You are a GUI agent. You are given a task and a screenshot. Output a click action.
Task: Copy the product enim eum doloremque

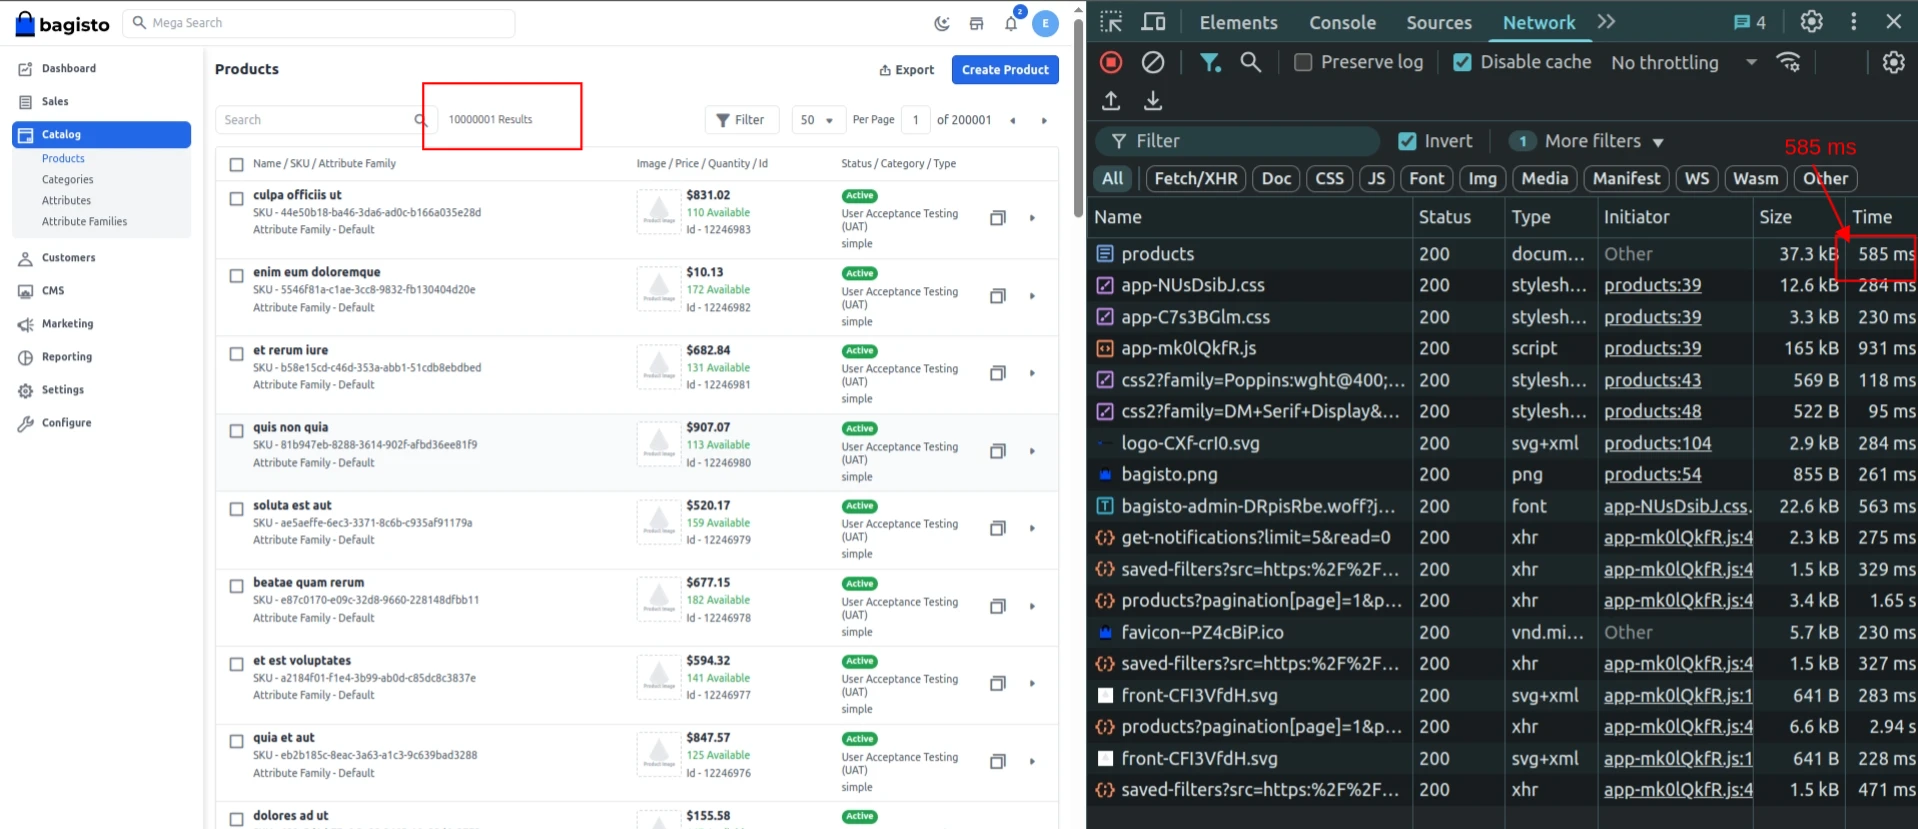pos(997,296)
